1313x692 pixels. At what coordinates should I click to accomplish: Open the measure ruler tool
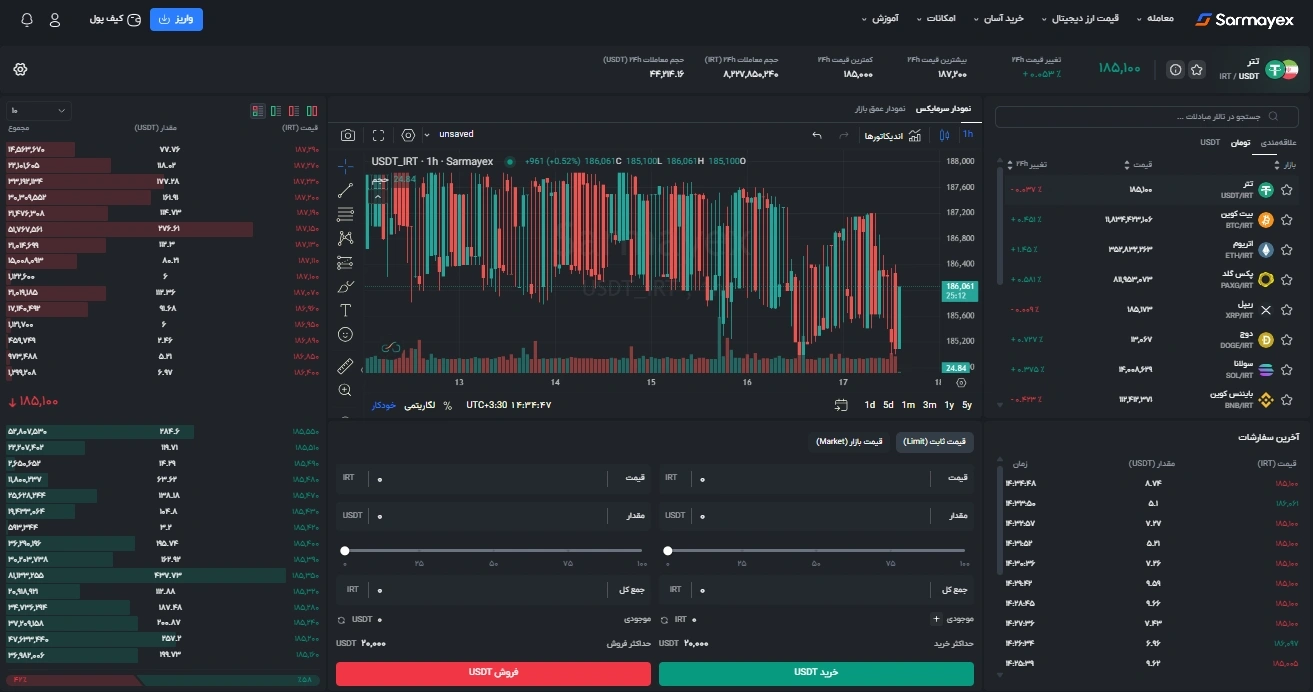346,365
